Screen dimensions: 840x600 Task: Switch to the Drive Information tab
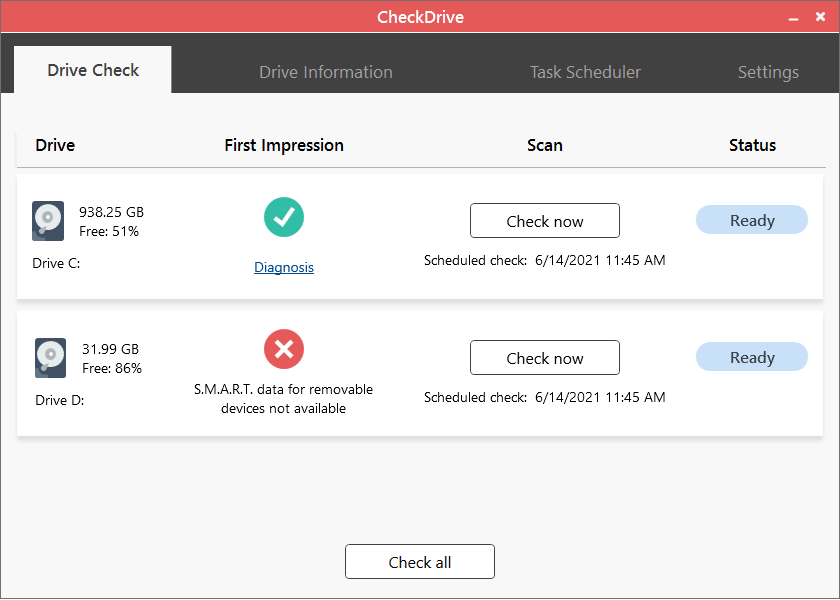pyautogui.click(x=326, y=72)
